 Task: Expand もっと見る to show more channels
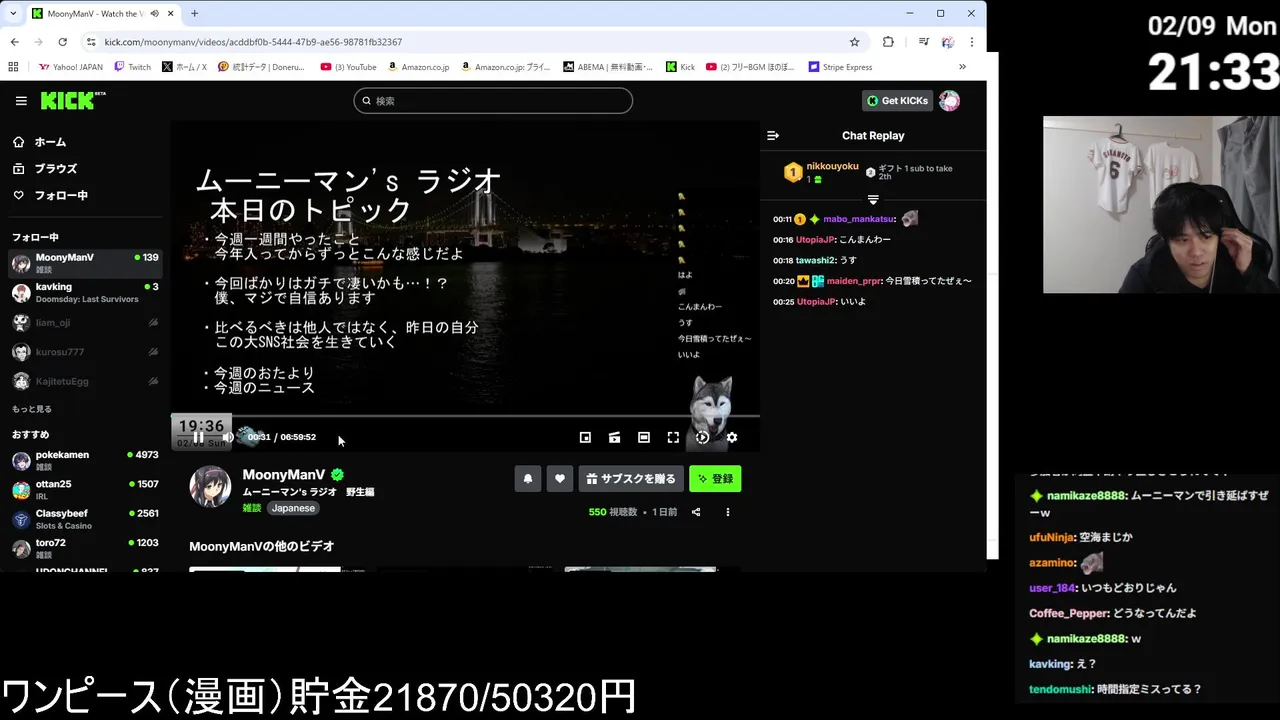(x=32, y=409)
